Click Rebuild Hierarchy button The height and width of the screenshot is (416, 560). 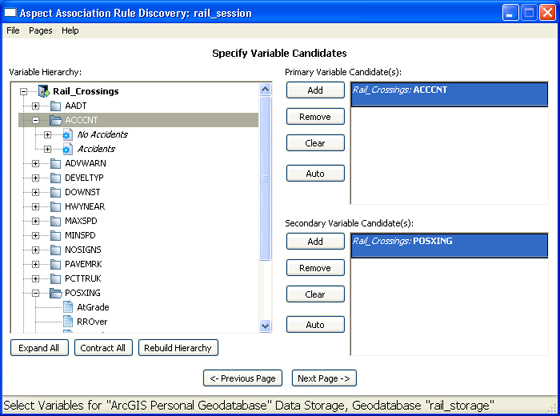click(178, 347)
